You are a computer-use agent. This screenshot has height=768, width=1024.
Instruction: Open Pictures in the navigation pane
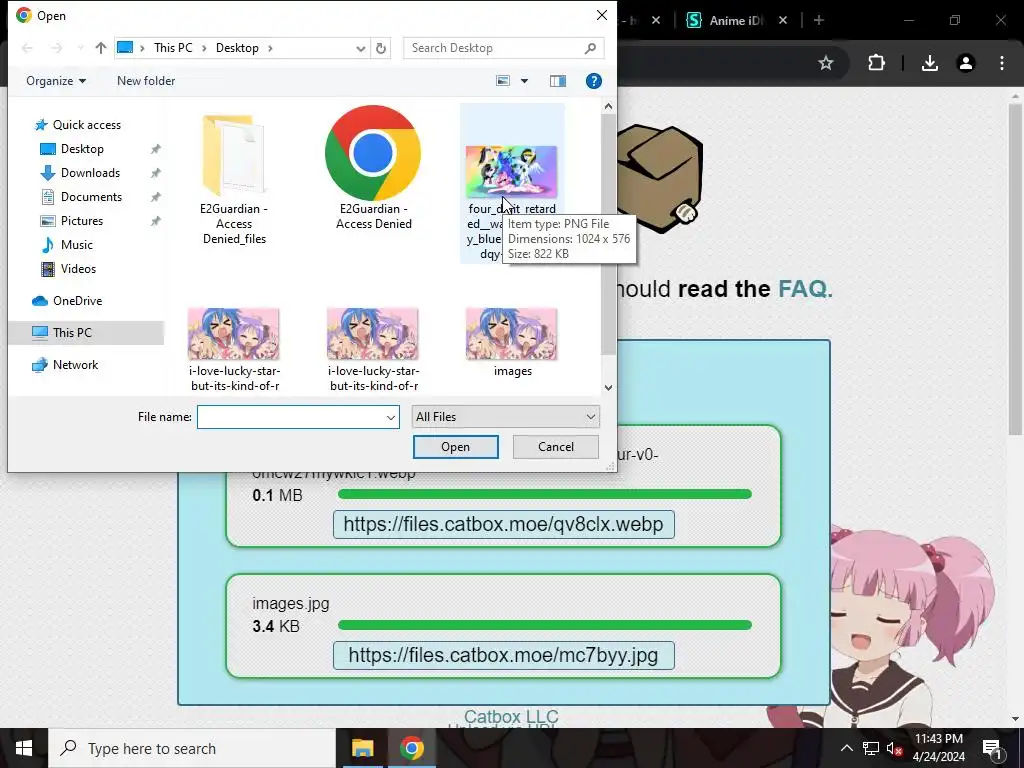[82, 221]
